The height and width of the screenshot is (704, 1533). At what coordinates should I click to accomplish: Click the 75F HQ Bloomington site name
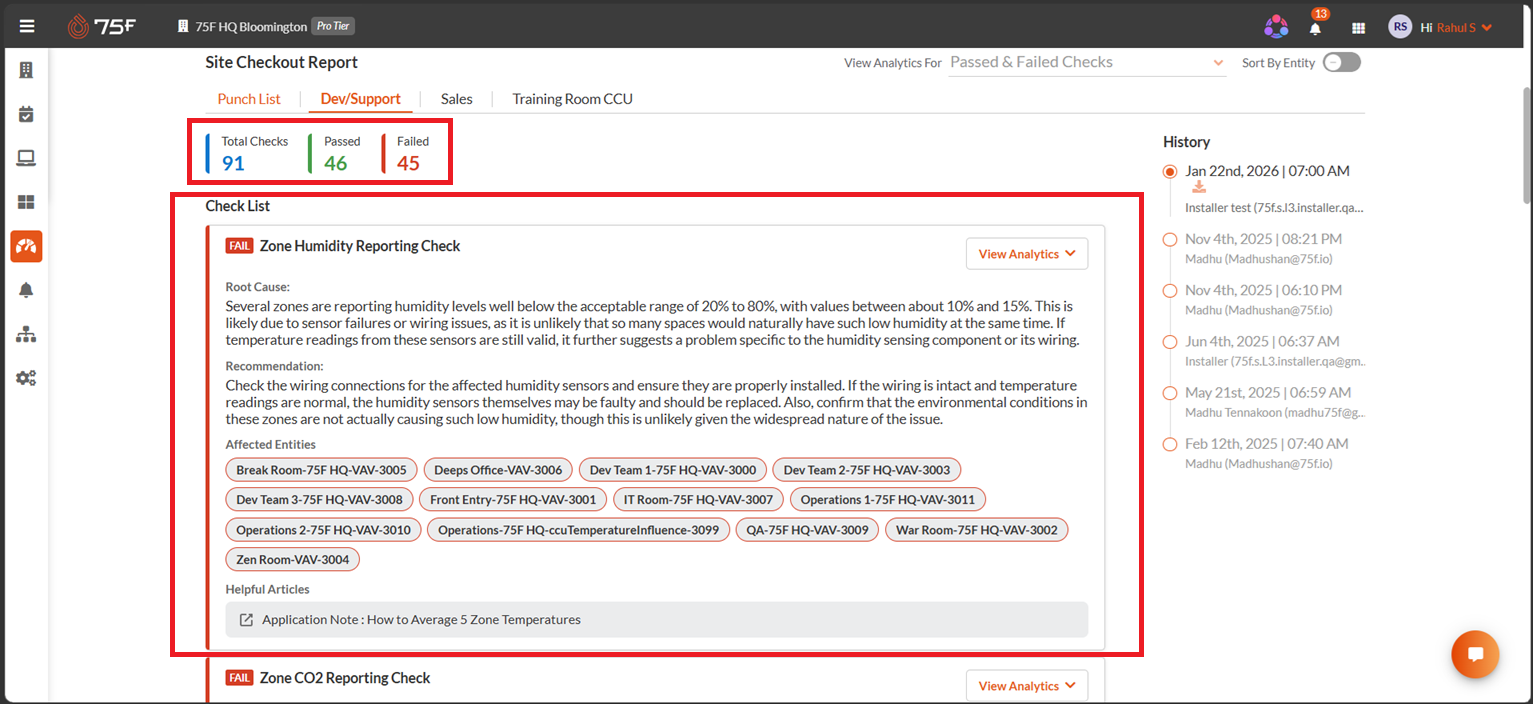[x=251, y=27]
